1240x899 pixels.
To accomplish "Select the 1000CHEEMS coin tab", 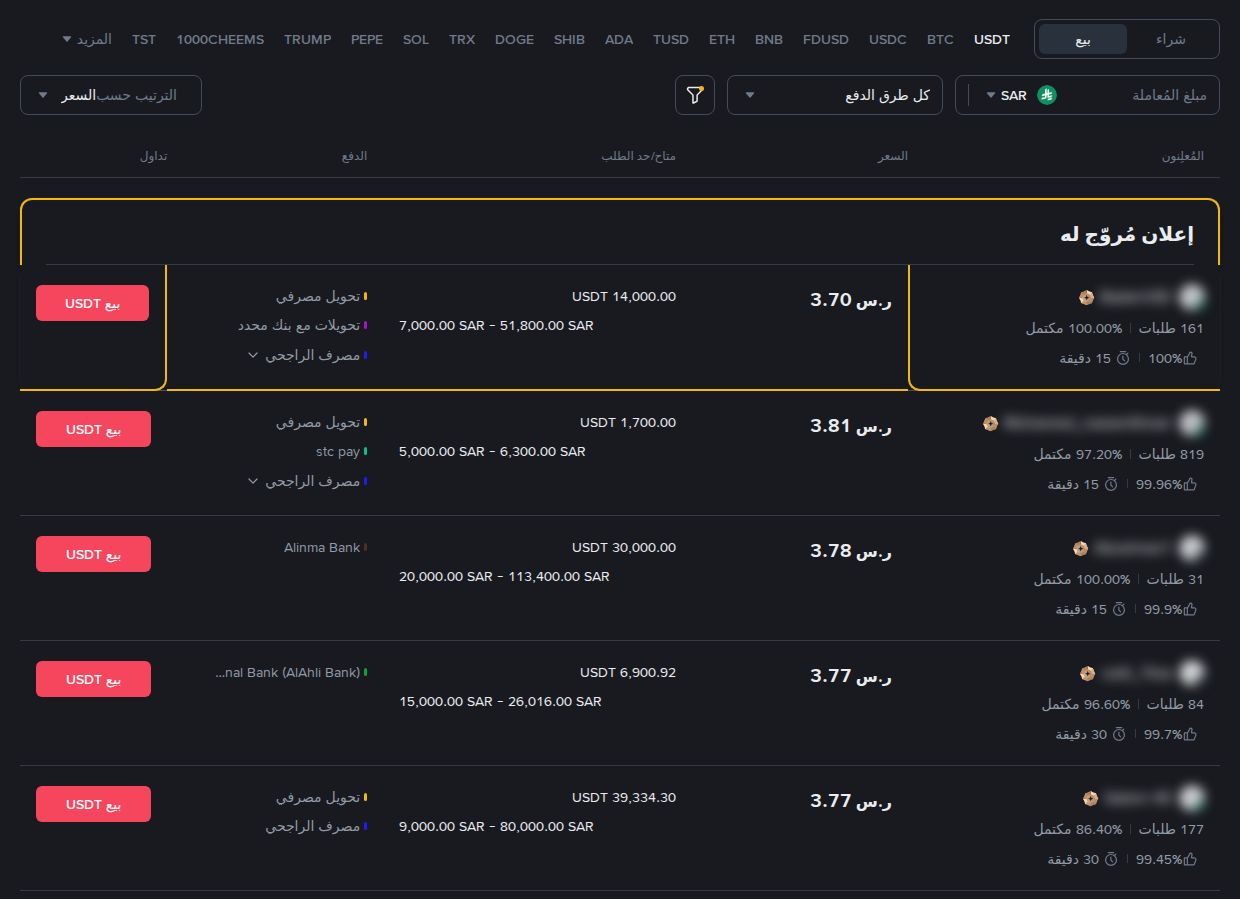I will 220,40.
